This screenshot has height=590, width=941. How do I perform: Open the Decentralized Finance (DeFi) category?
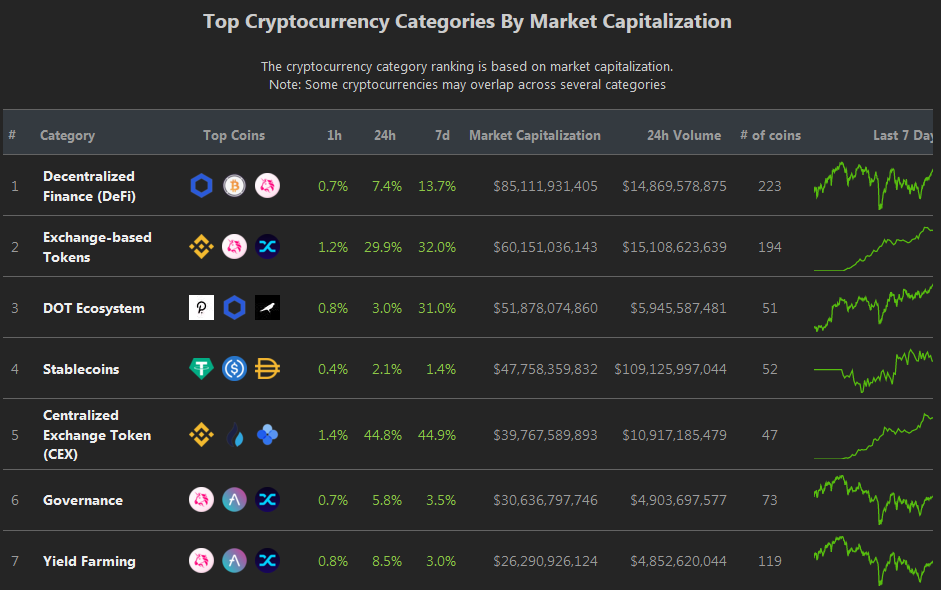[x=89, y=186]
